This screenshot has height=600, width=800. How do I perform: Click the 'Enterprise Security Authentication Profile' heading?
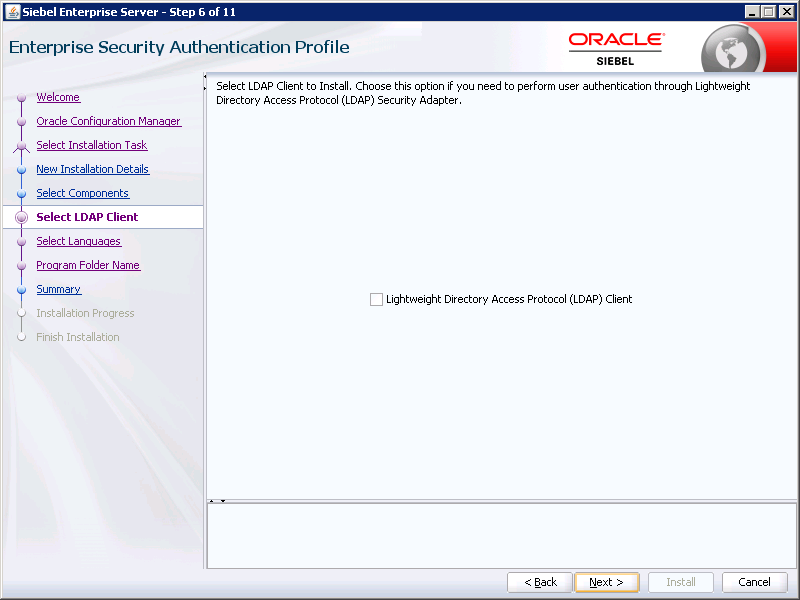tap(179, 47)
